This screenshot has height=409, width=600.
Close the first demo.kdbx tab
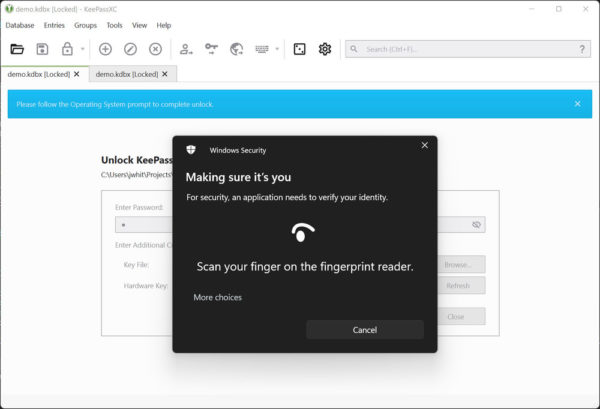pyautogui.click(x=77, y=74)
